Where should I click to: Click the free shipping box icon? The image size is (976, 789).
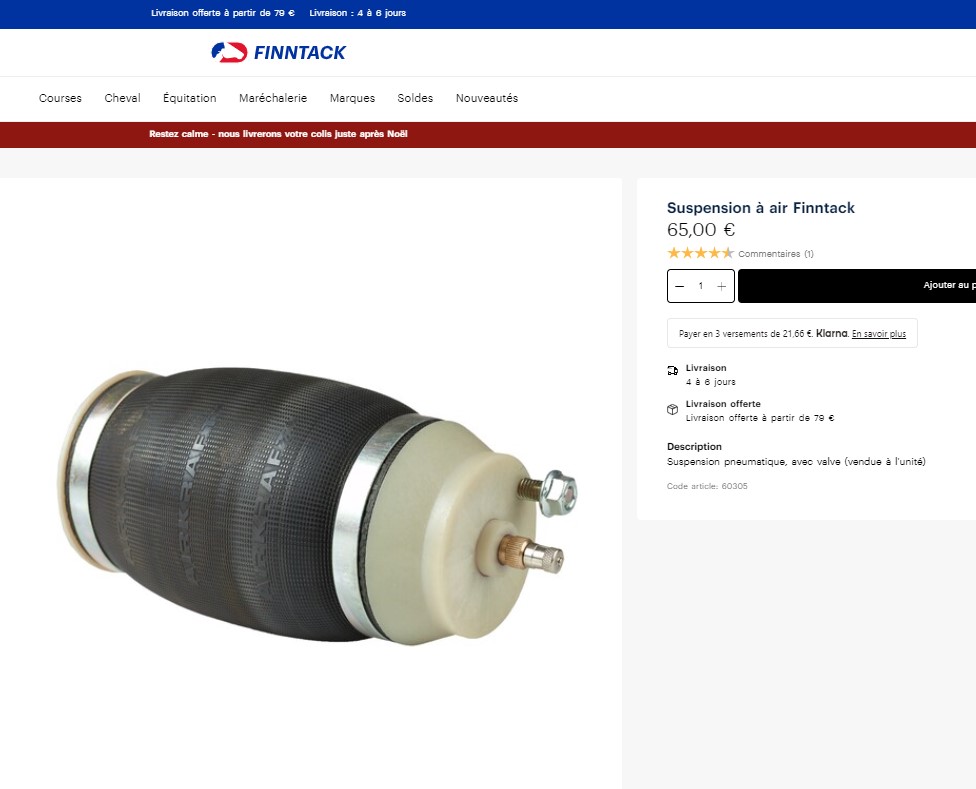click(672, 409)
